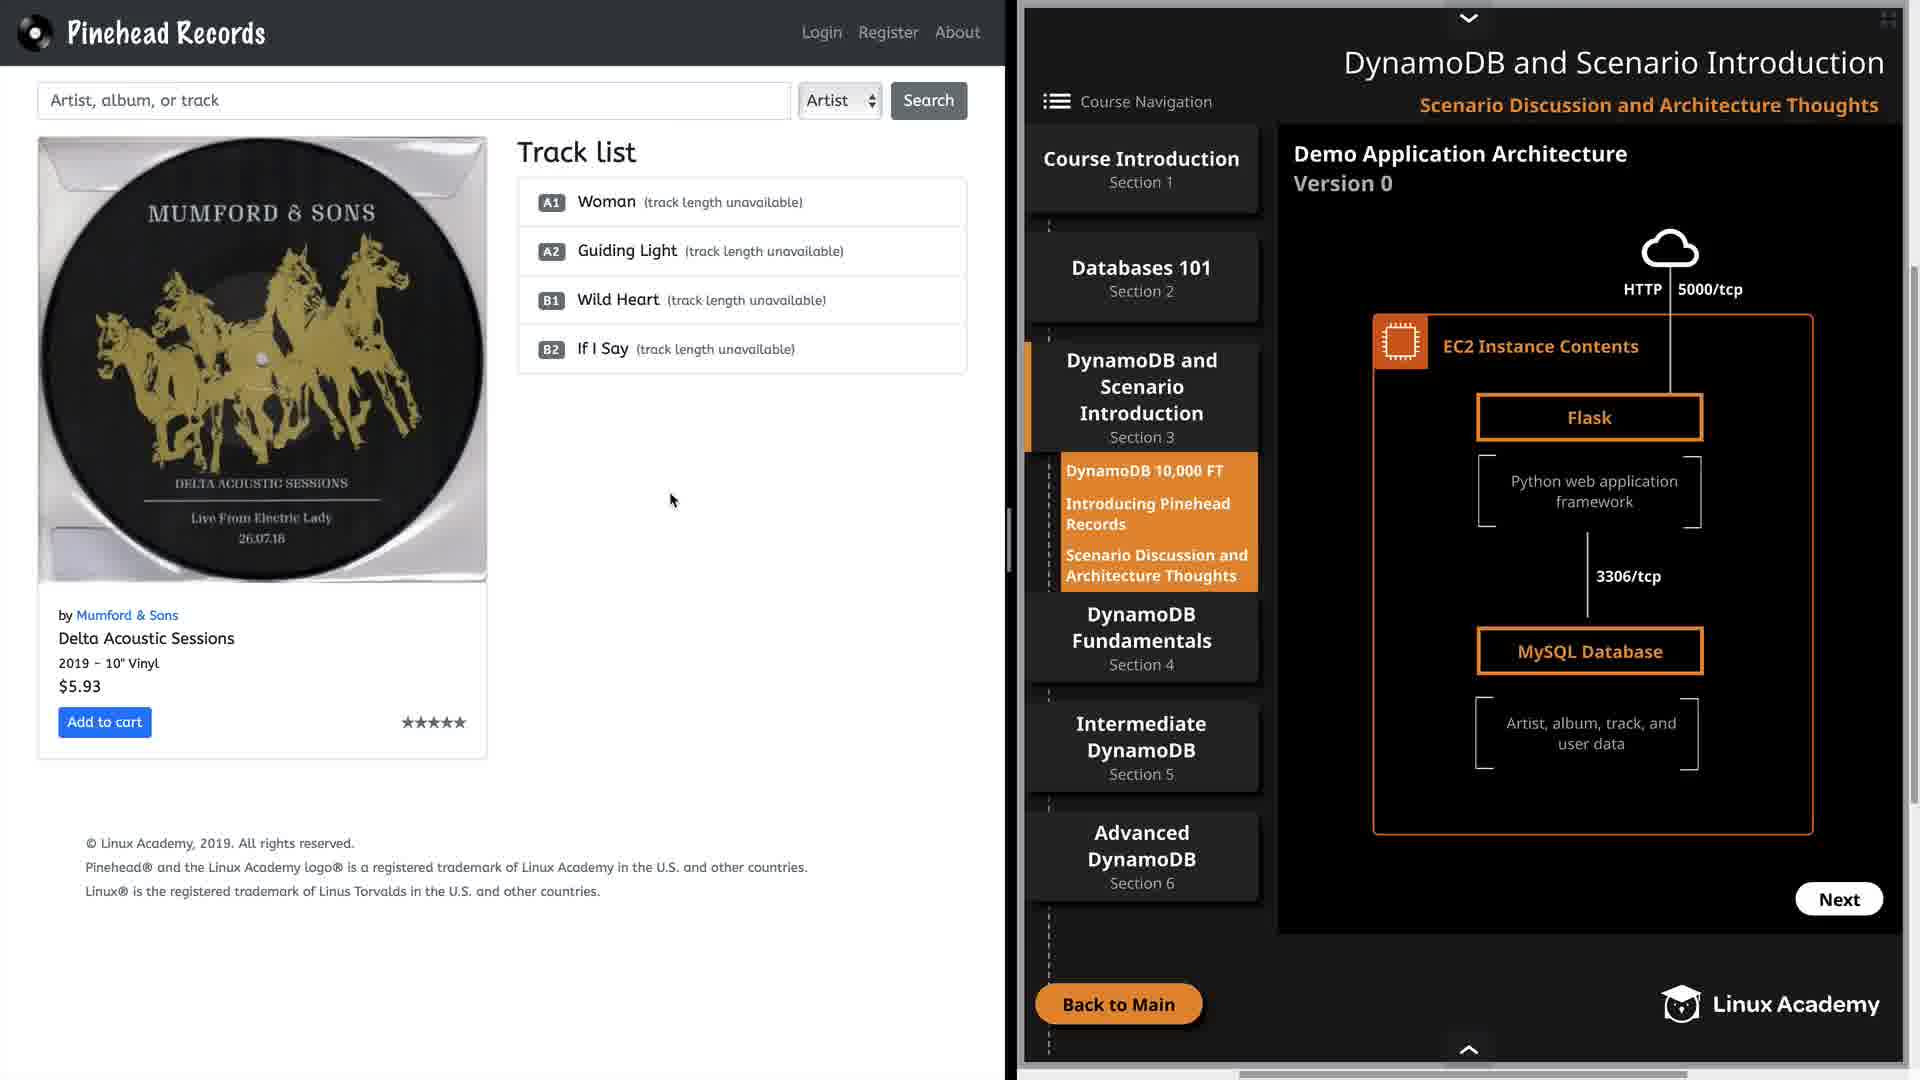Screen dimensions: 1920x1080
Task: Click the Linux Academy penguin logo
Action: pyautogui.click(x=1681, y=1004)
